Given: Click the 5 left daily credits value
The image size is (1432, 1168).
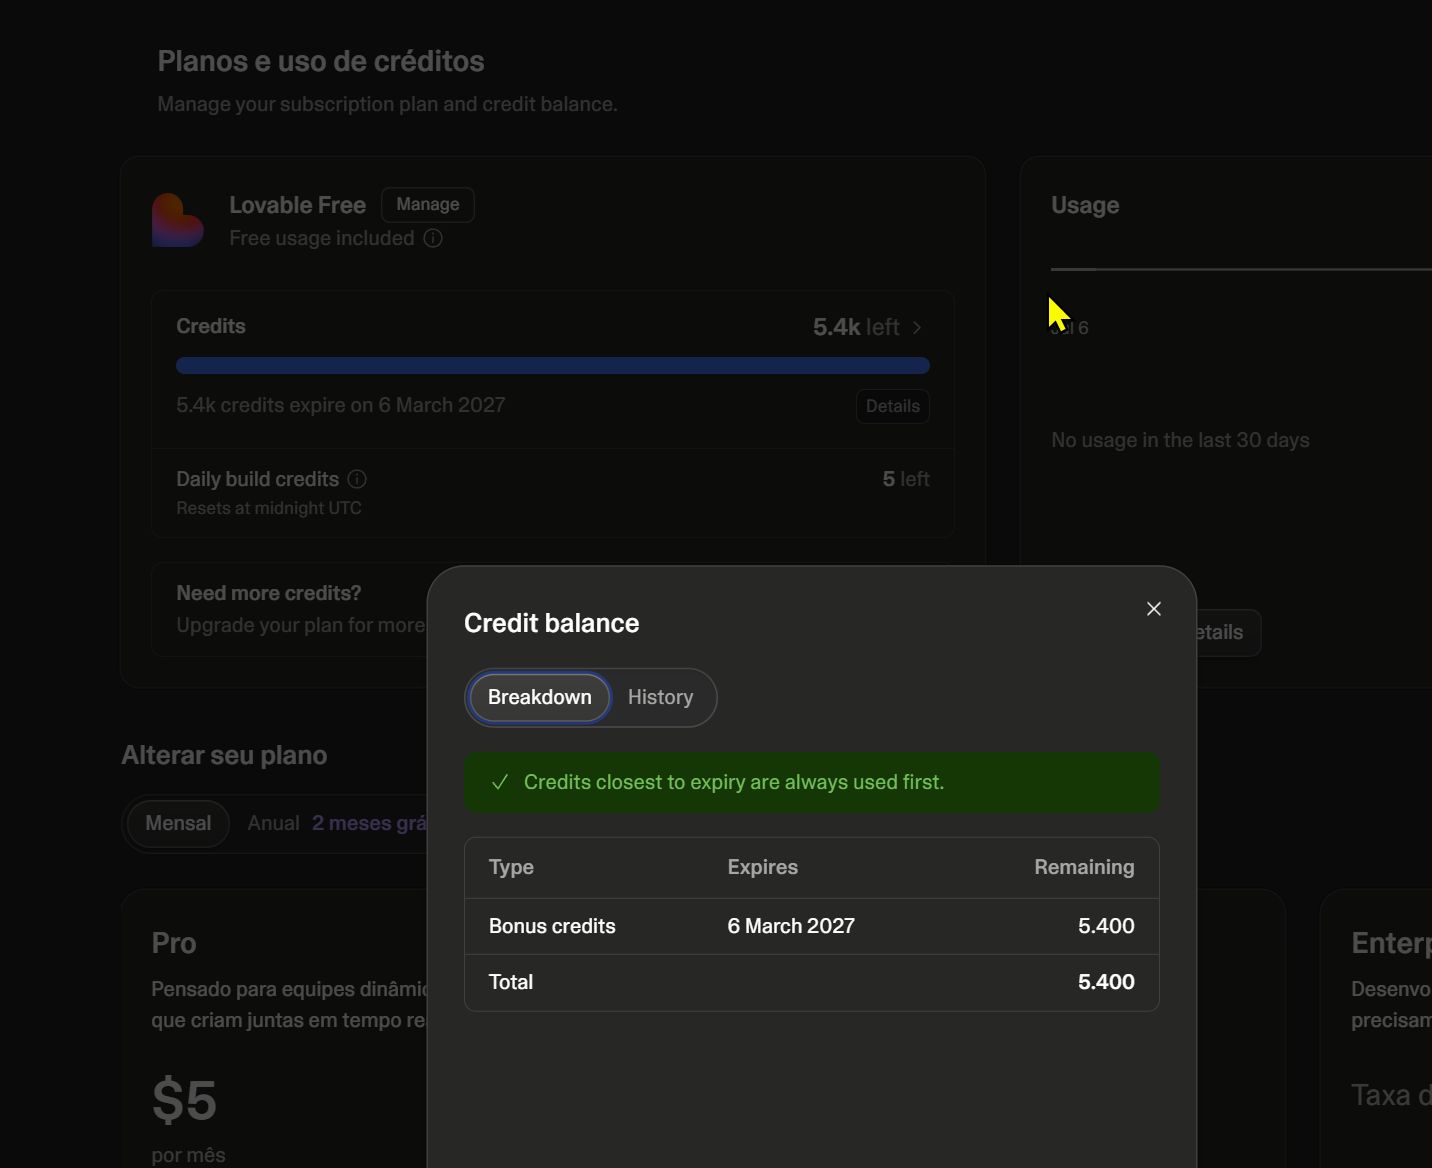Looking at the screenshot, I should [x=906, y=479].
